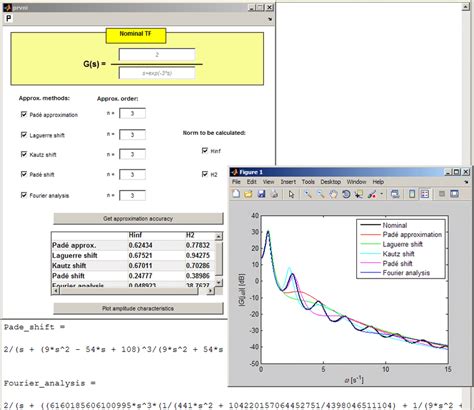The image size is (474, 410).
Task: Click the G(s) numerator input field
Action: tap(157, 54)
